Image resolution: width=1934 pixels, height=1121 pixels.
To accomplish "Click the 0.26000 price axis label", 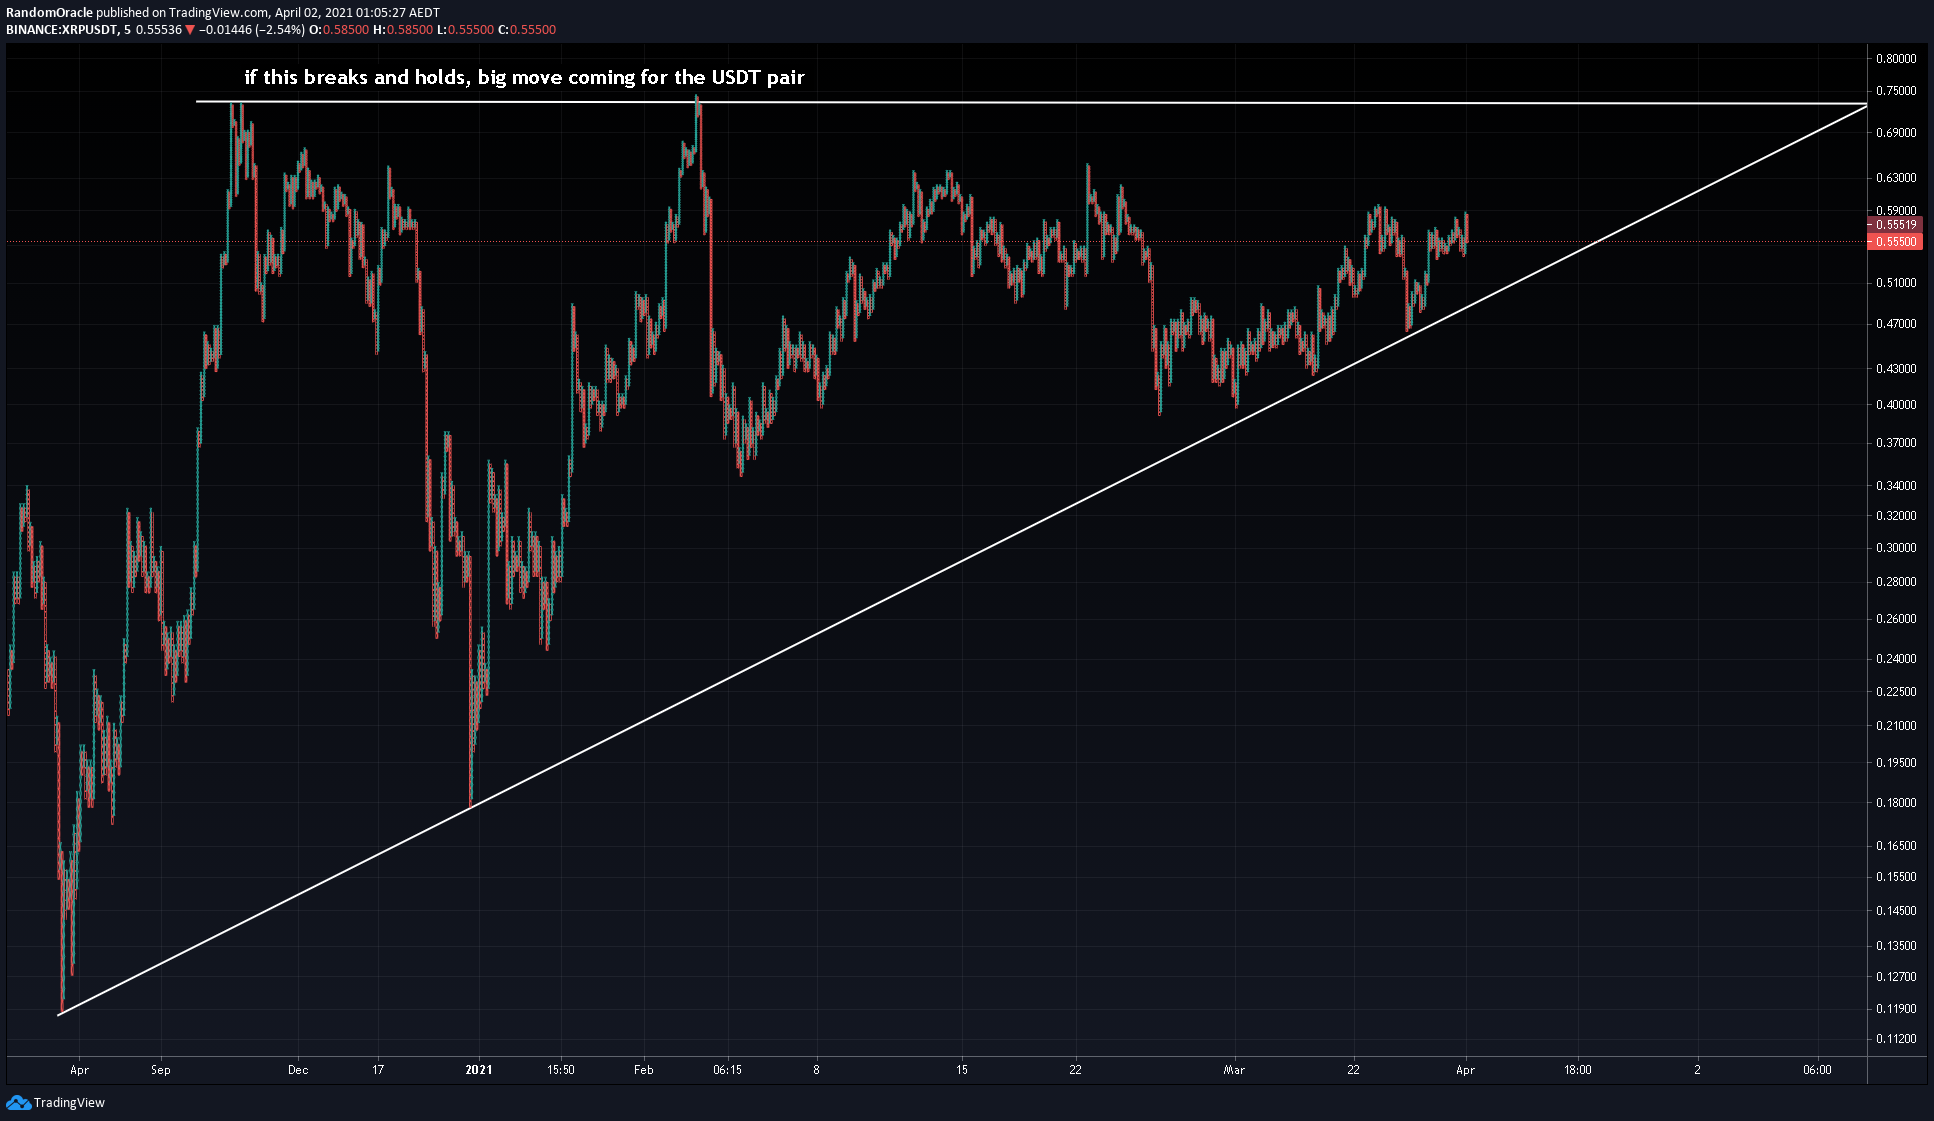I will click(x=1896, y=619).
